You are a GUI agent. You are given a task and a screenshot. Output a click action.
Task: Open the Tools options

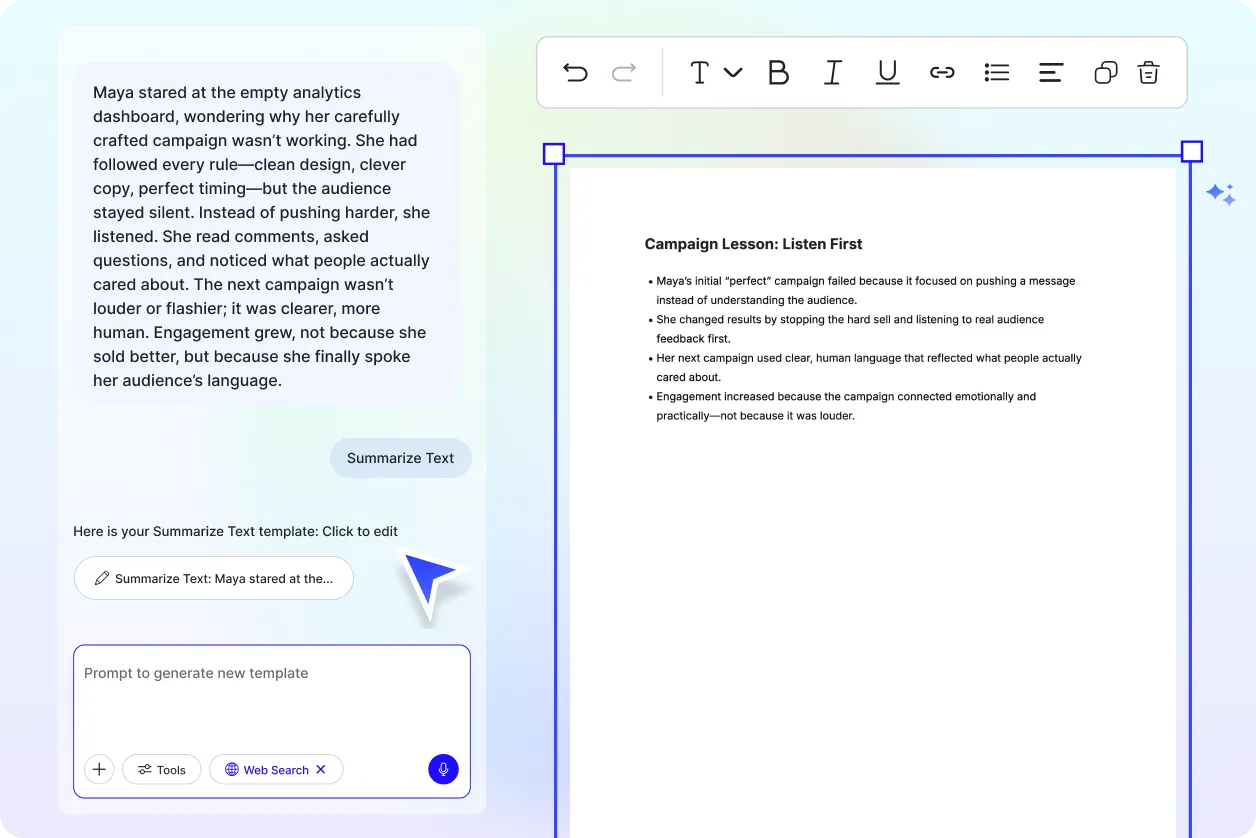tap(162, 769)
